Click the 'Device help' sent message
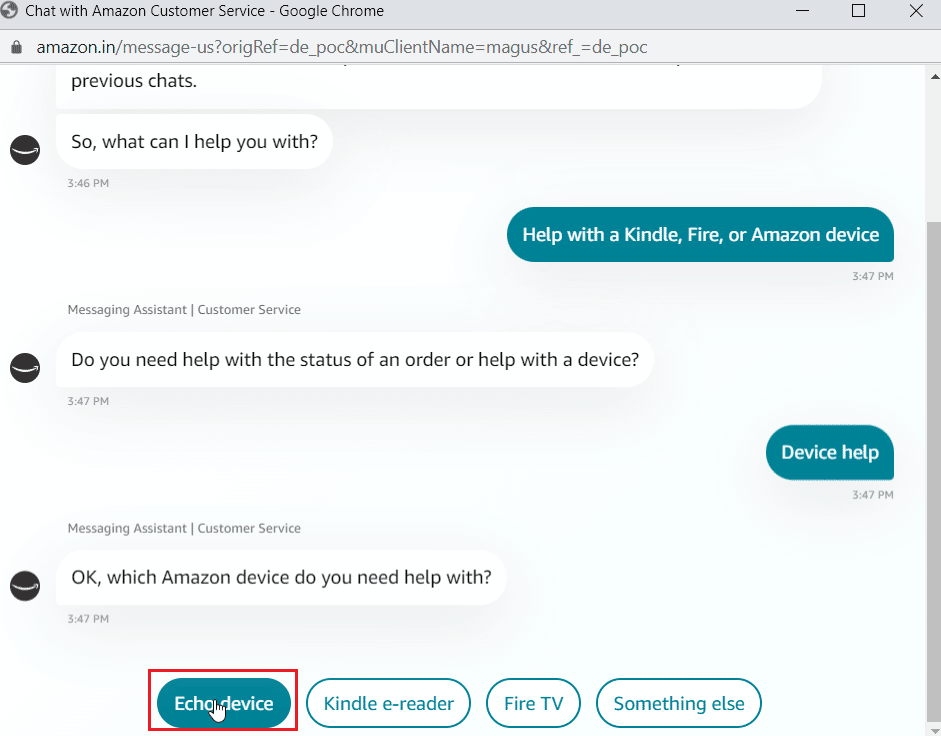This screenshot has width=941, height=736. coord(829,452)
